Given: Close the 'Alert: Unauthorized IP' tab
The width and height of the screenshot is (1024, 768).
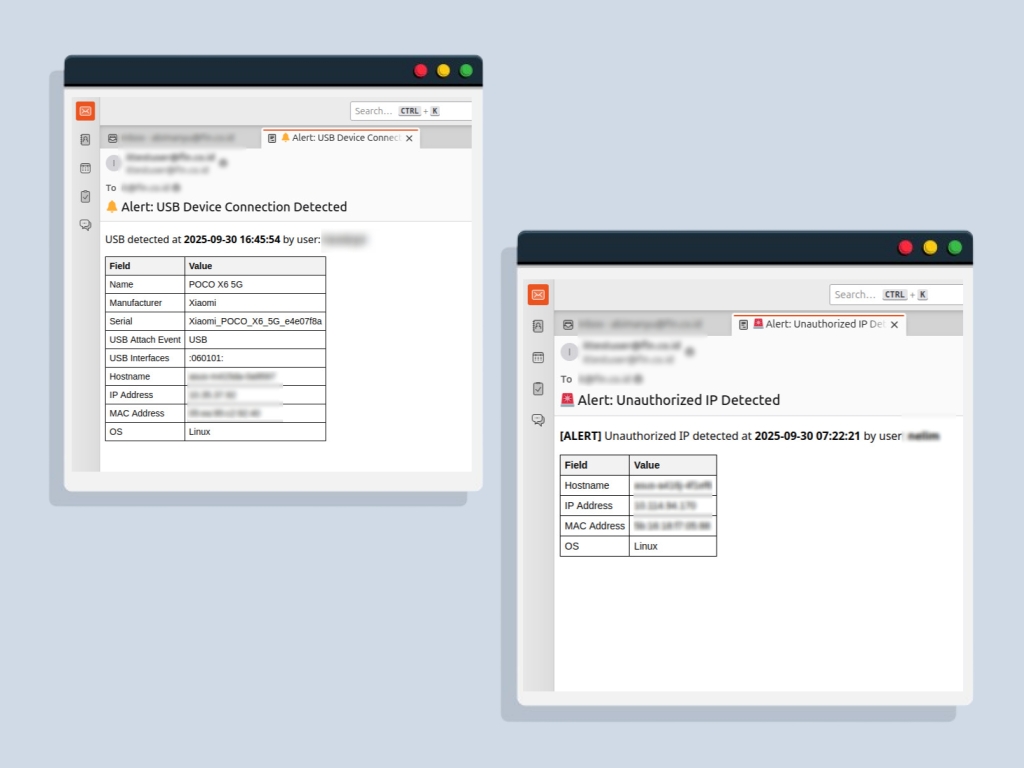Looking at the screenshot, I should (x=894, y=325).
